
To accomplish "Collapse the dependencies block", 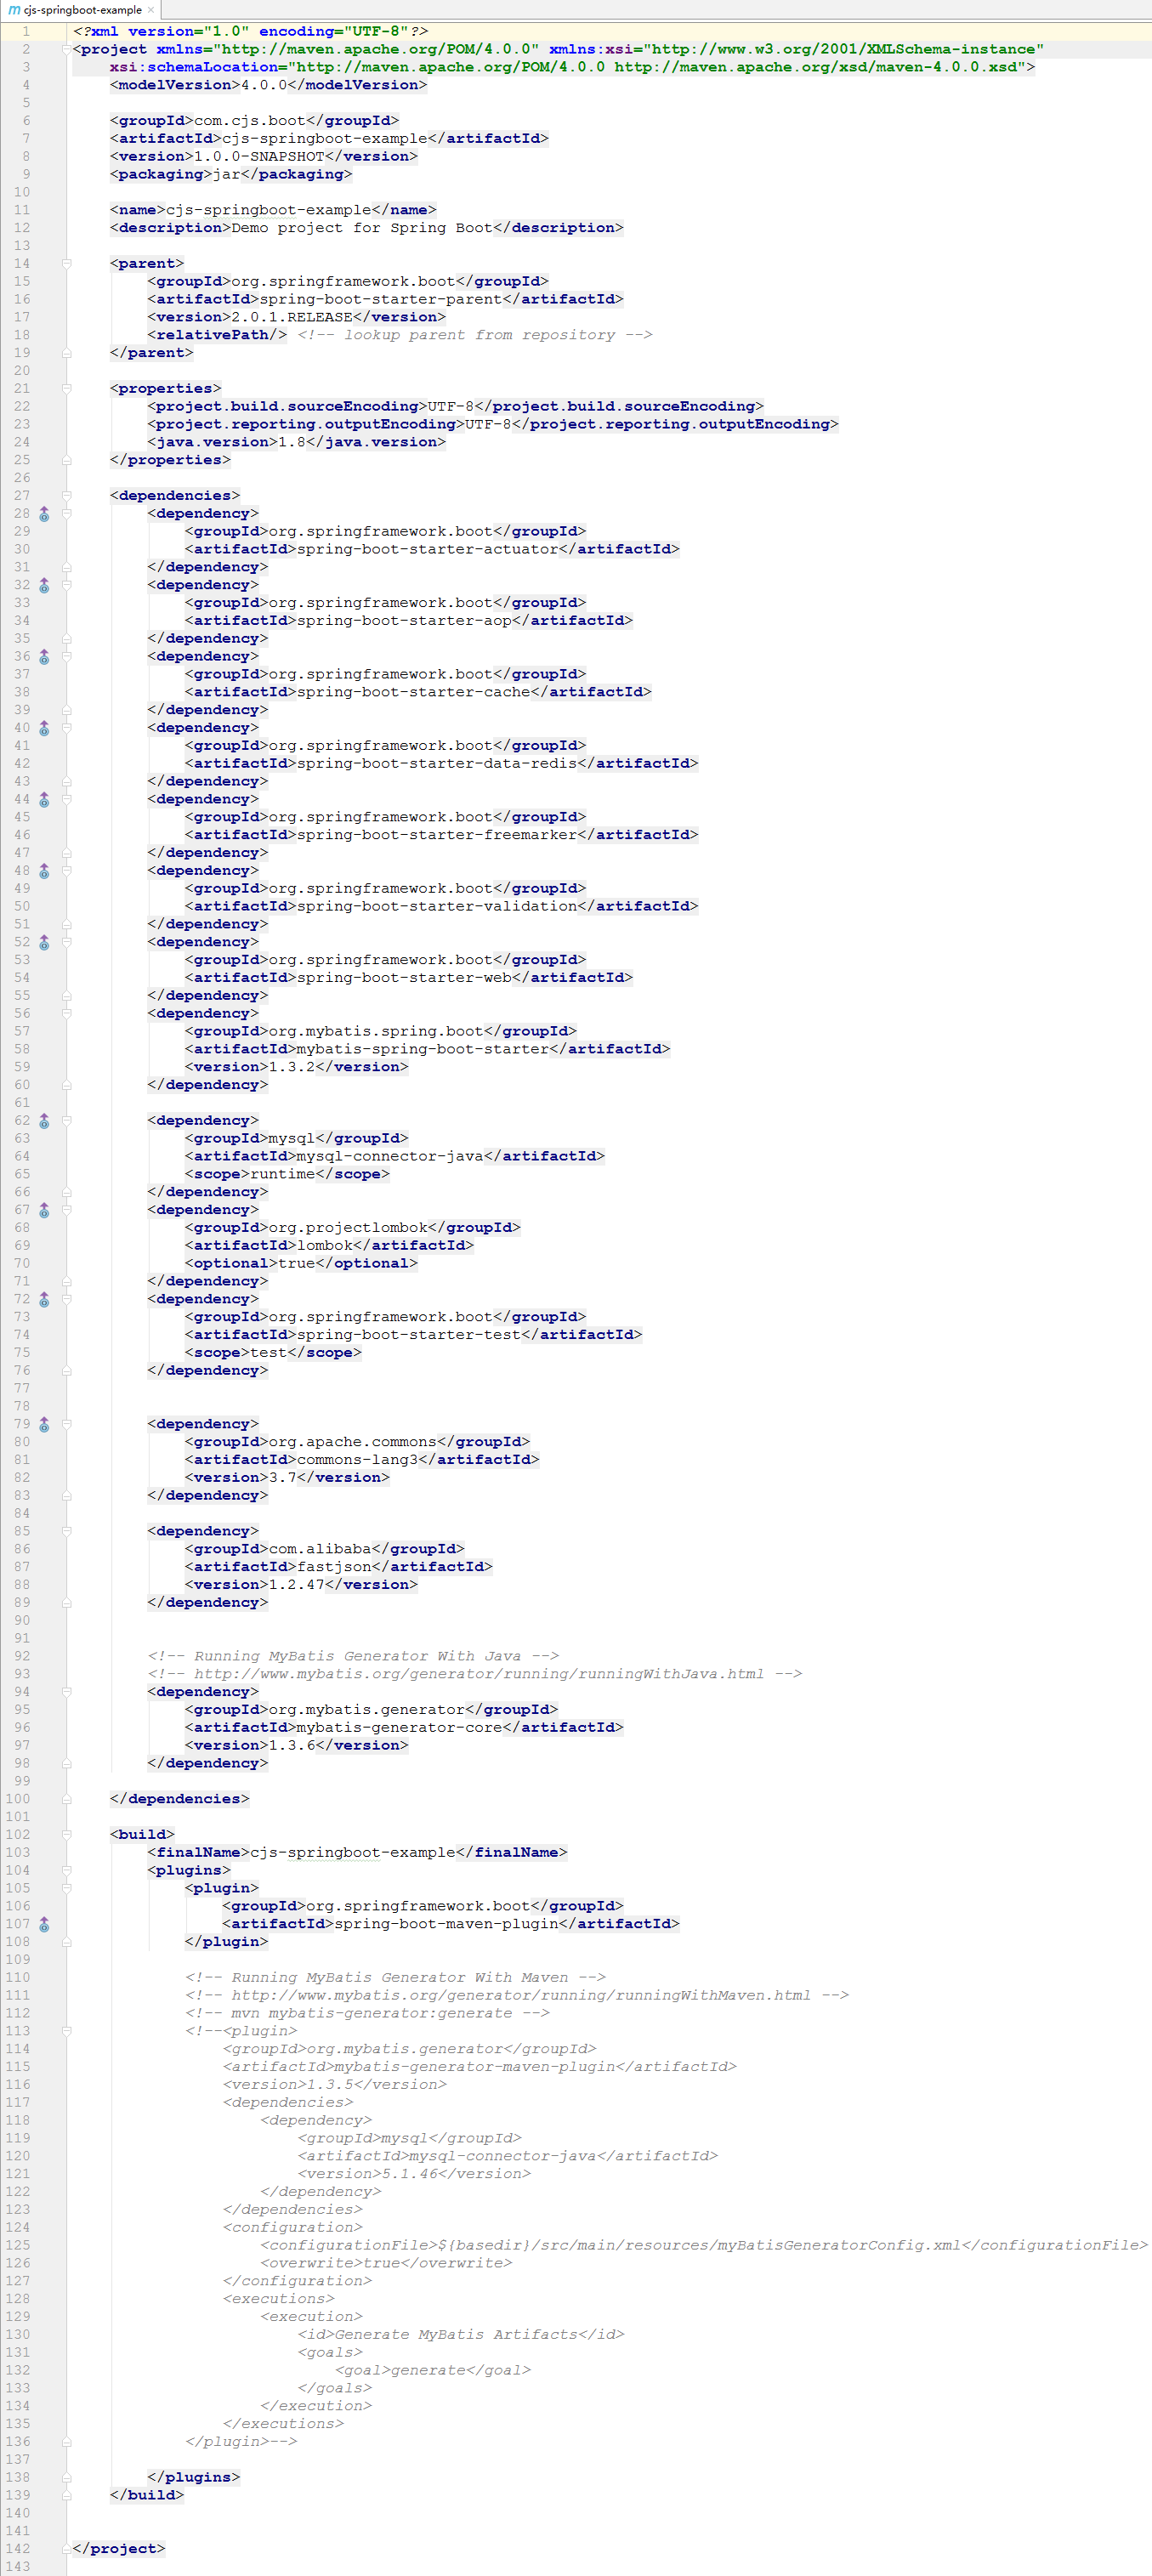I will pos(67,496).
